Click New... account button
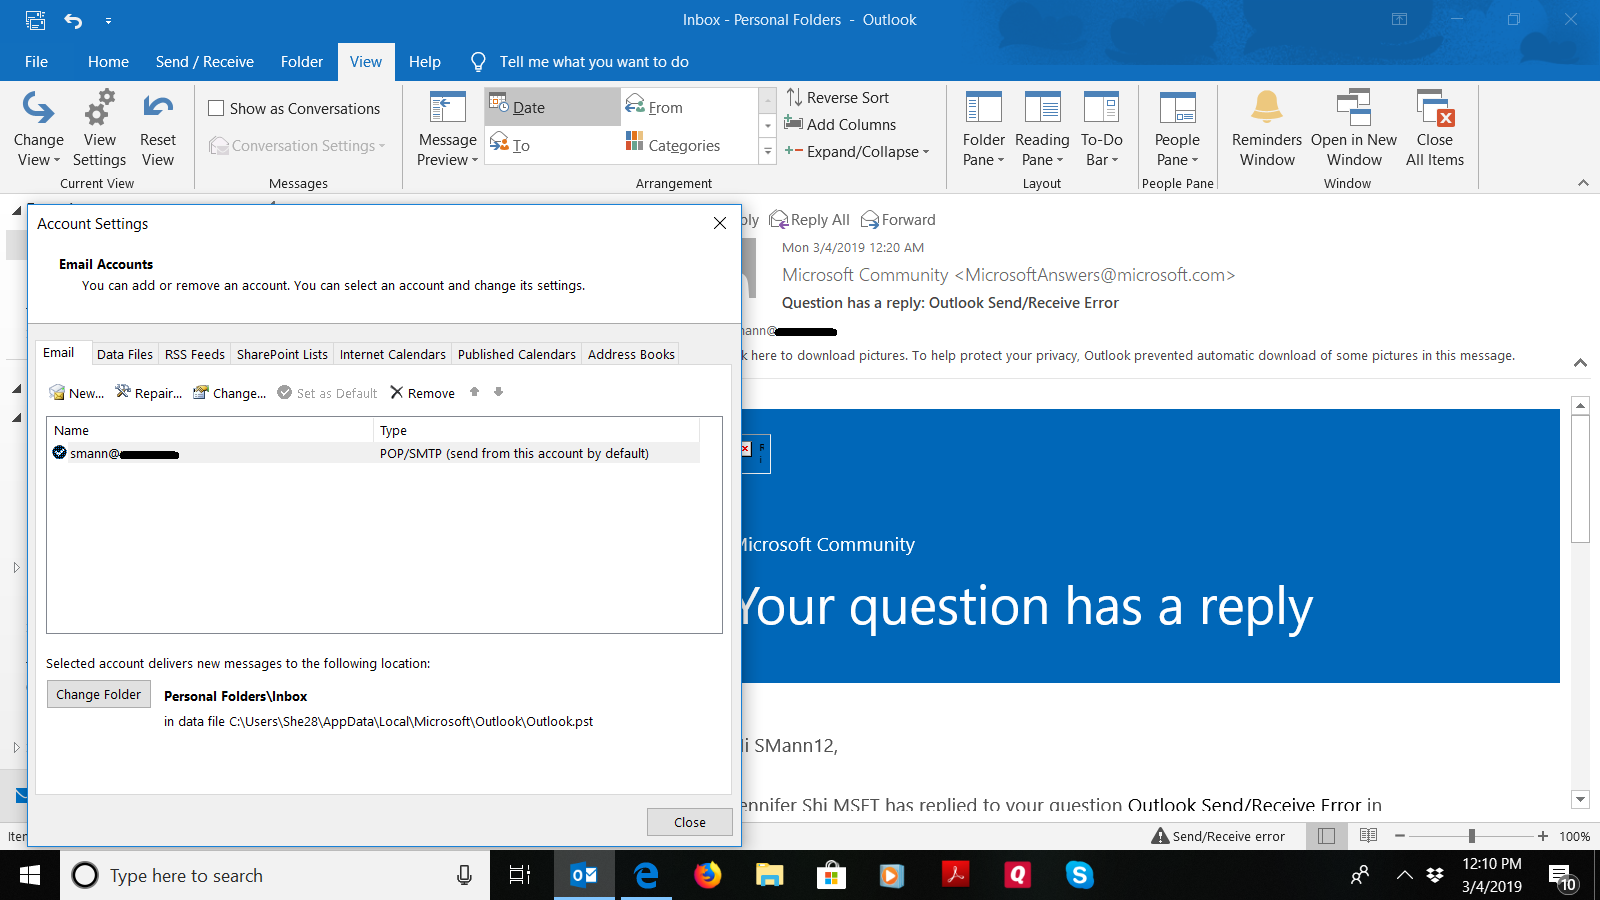1600x900 pixels. (x=76, y=393)
